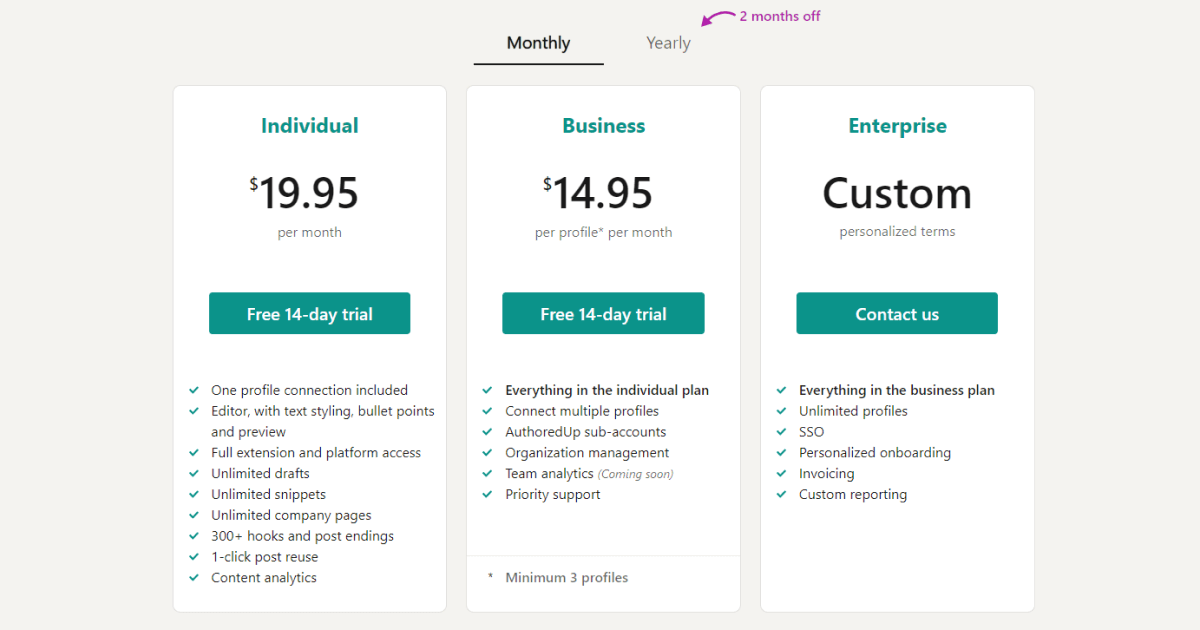Click the Business plan heading
This screenshot has width=1200, height=630.
click(x=603, y=126)
